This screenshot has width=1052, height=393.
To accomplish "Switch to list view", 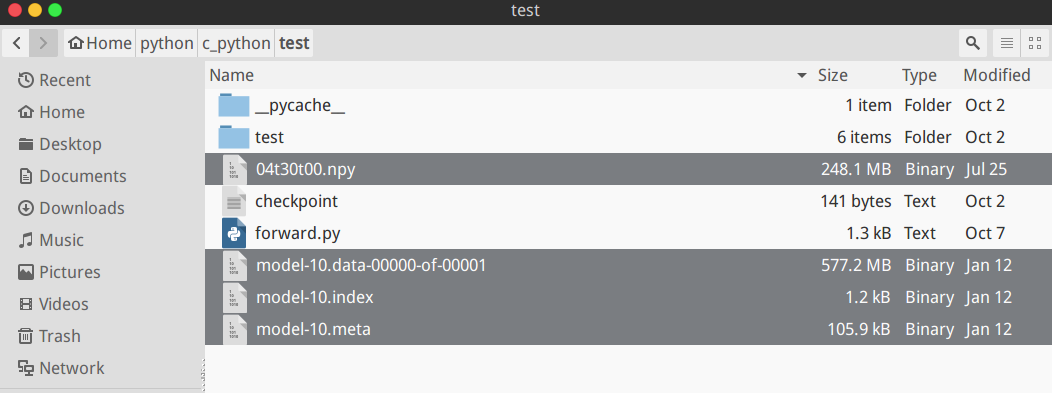I will [1006, 44].
